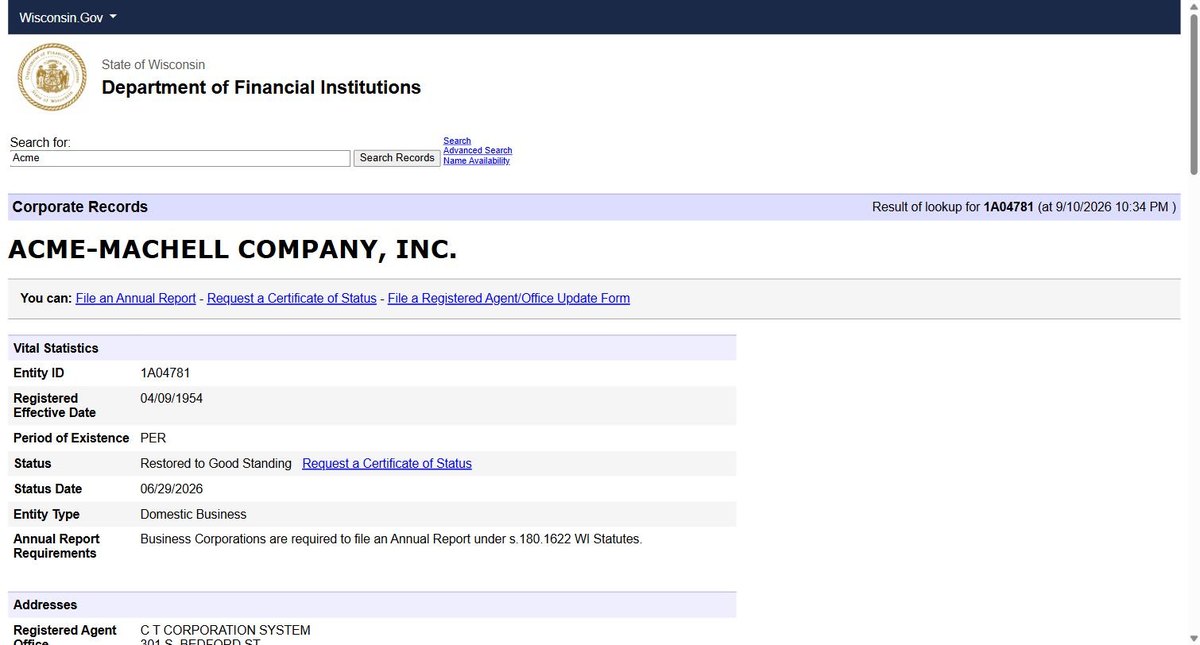Open the Name Availability link
This screenshot has width=1200, height=645.
476,161
